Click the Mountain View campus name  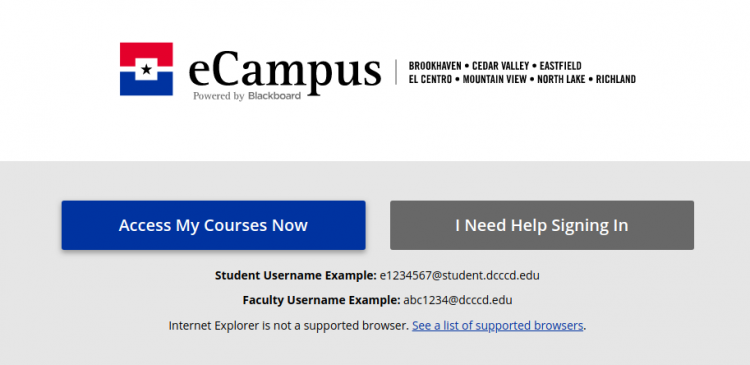tap(495, 79)
